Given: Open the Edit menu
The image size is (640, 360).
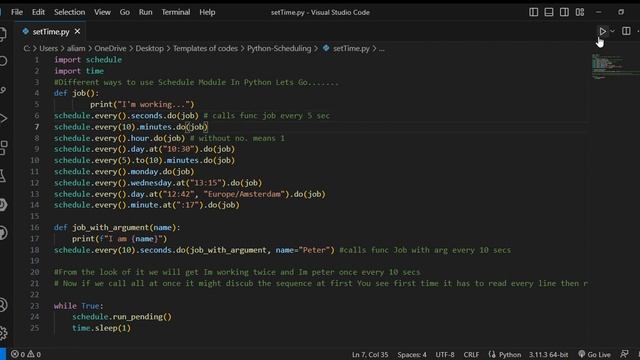Looking at the screenshot, I should [38, 12].
